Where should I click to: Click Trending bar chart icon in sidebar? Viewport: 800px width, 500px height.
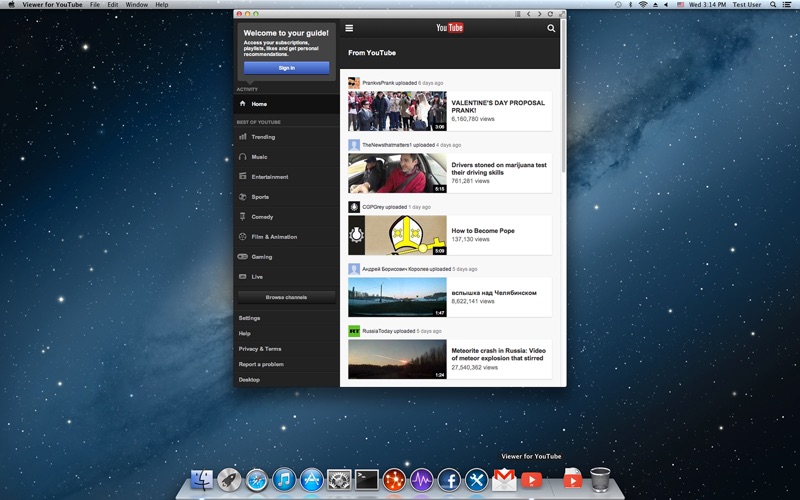(243, 137)
